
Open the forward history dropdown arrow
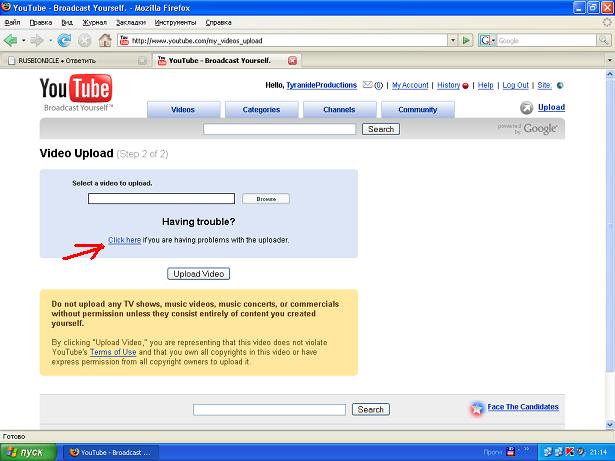click(x=50, y=40)
